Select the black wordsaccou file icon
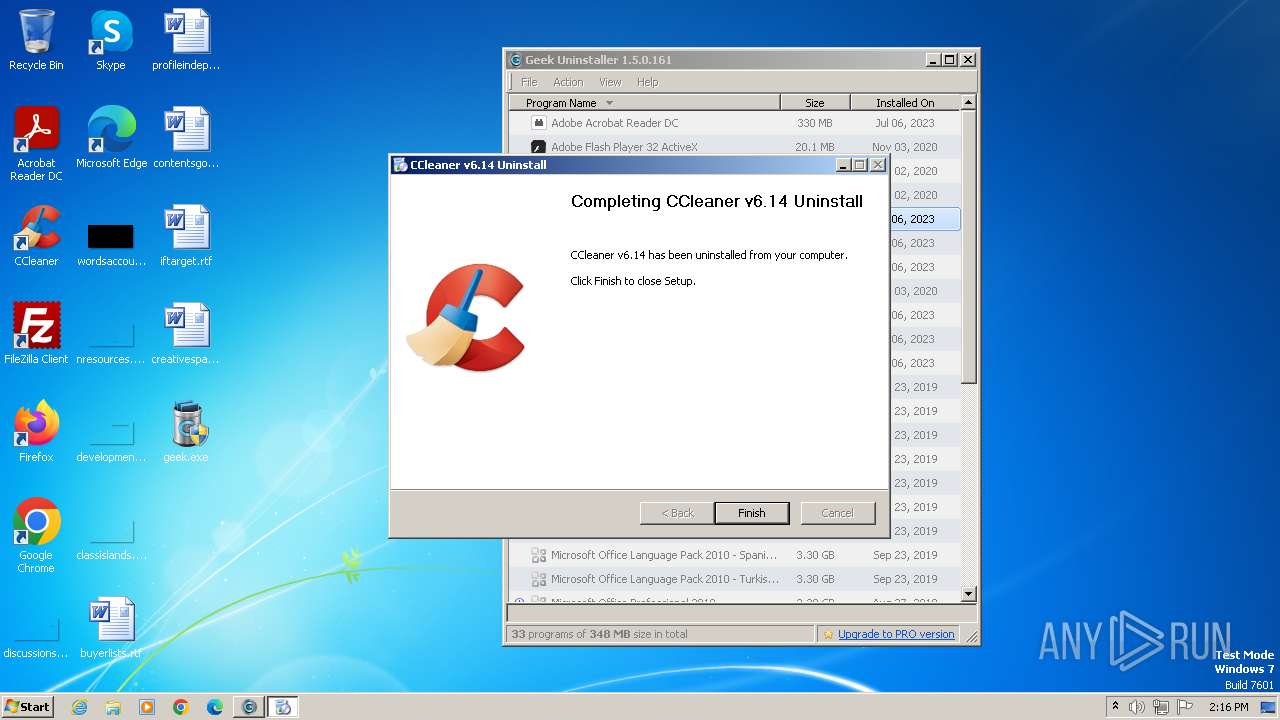Screen dimensions: 1280x720 click(x=110, y=237)
